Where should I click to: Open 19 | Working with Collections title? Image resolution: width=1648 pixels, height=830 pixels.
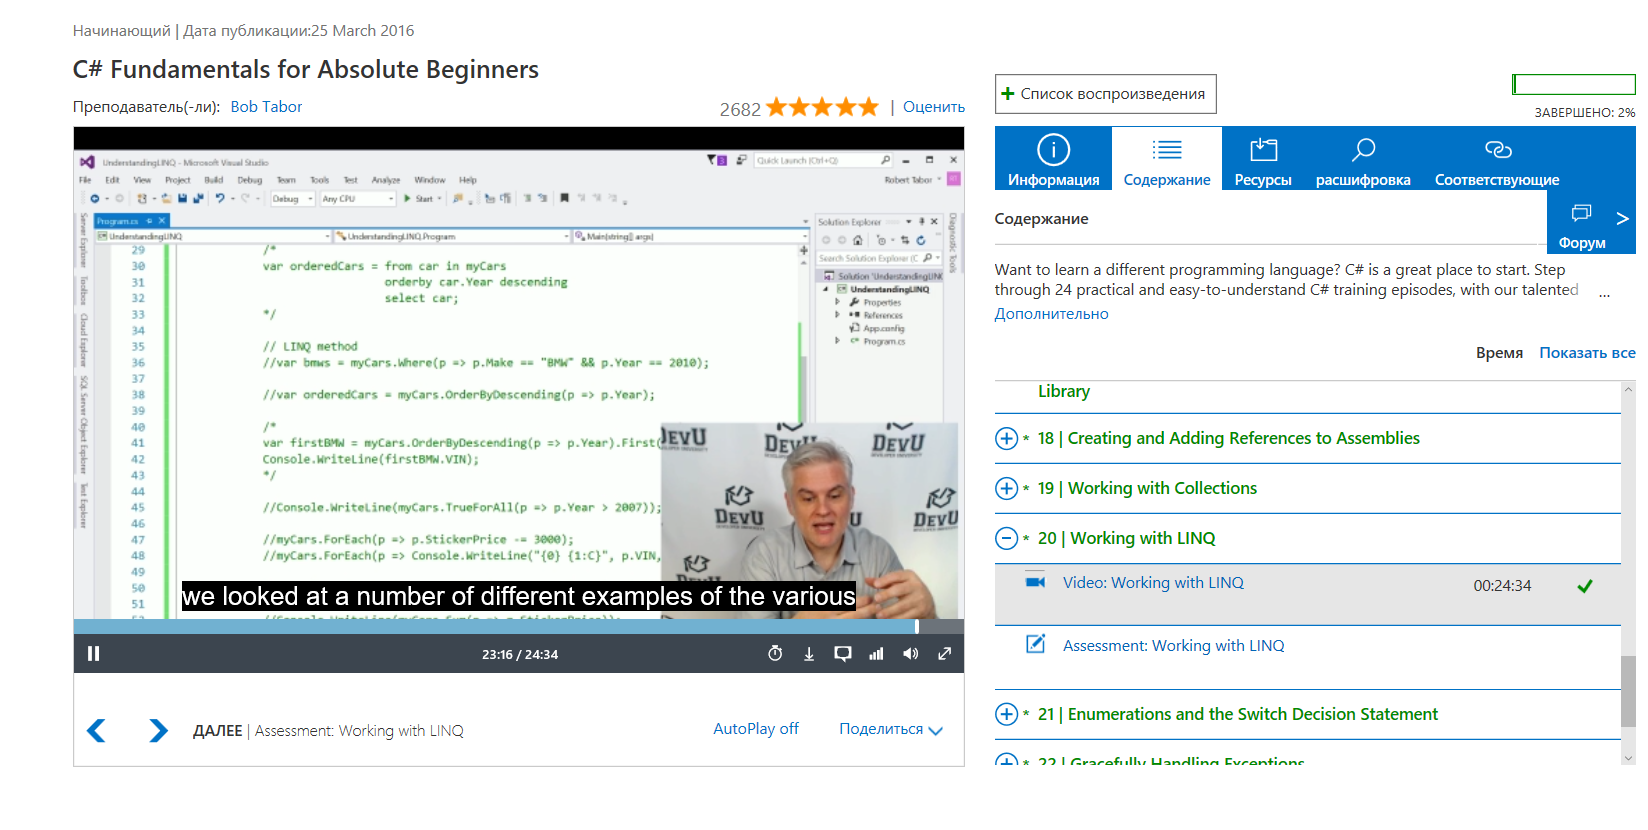click(1147, 488)
